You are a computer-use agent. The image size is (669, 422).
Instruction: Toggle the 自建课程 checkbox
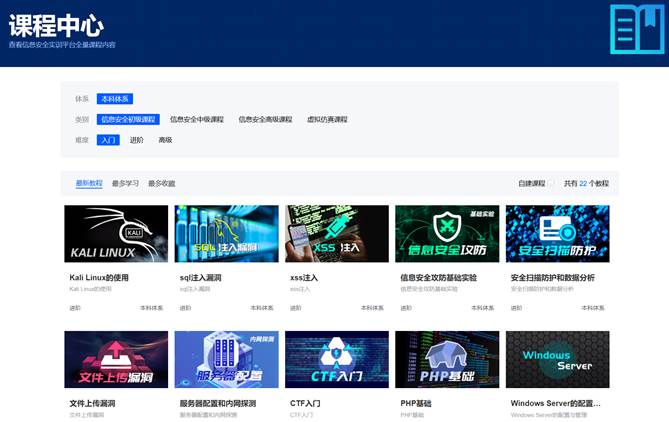point(551,184)
